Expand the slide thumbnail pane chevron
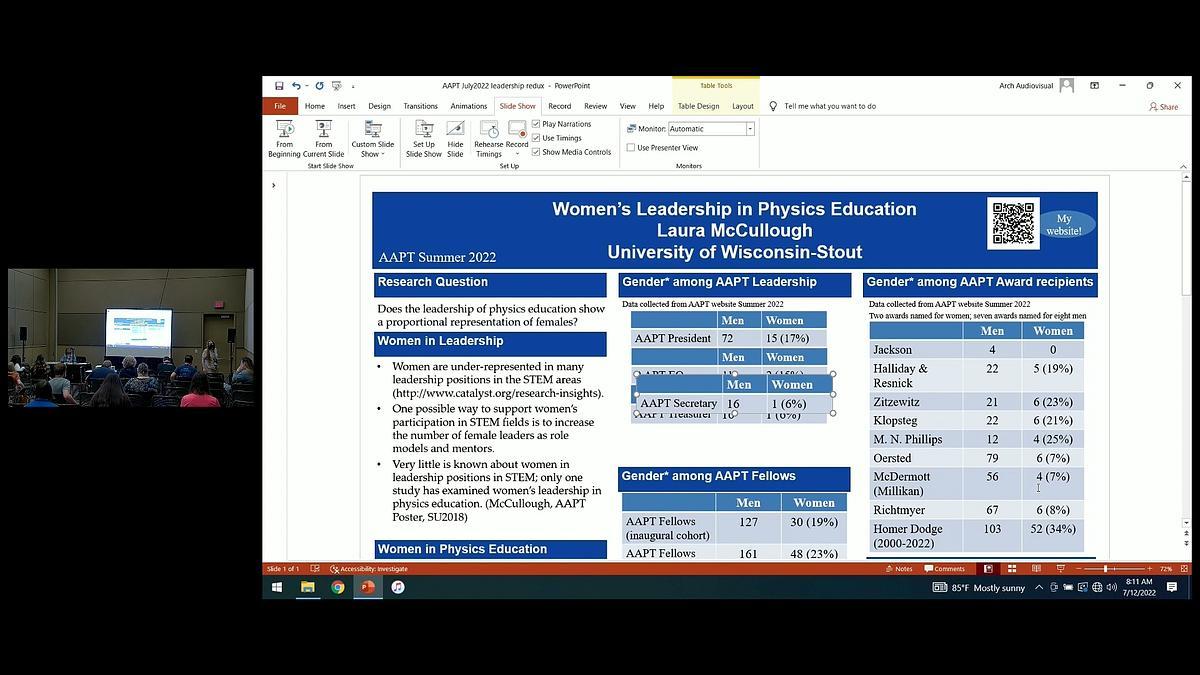This screenshot has height=675, width=1200. (x=273, y=185)
